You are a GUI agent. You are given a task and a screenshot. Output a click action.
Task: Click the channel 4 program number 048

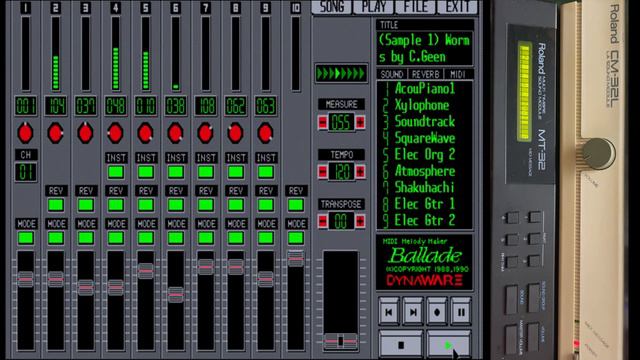(x=116, y=106)
